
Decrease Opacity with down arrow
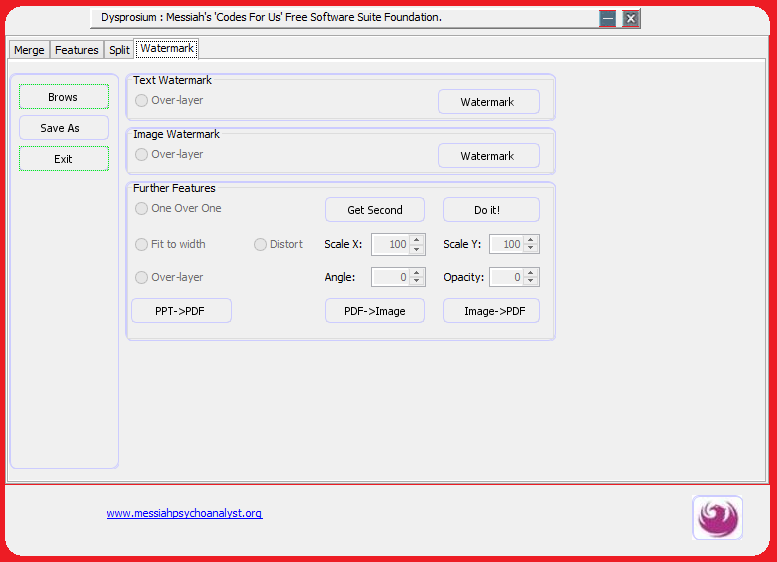tap(531, 282)
